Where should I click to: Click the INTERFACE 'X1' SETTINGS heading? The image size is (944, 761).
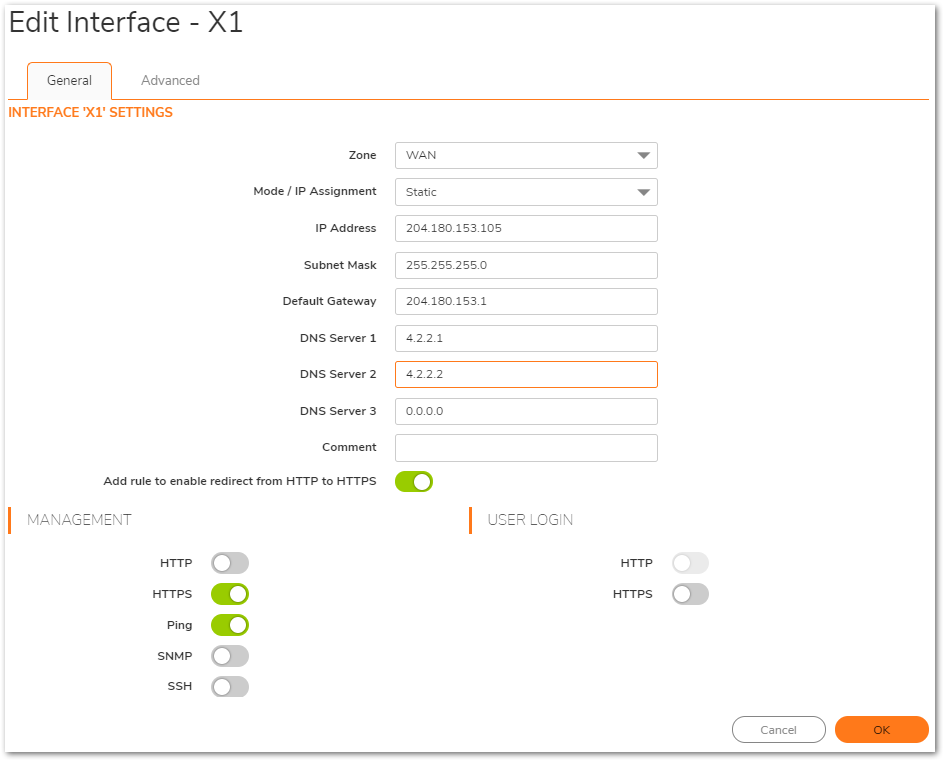[90, 113]
